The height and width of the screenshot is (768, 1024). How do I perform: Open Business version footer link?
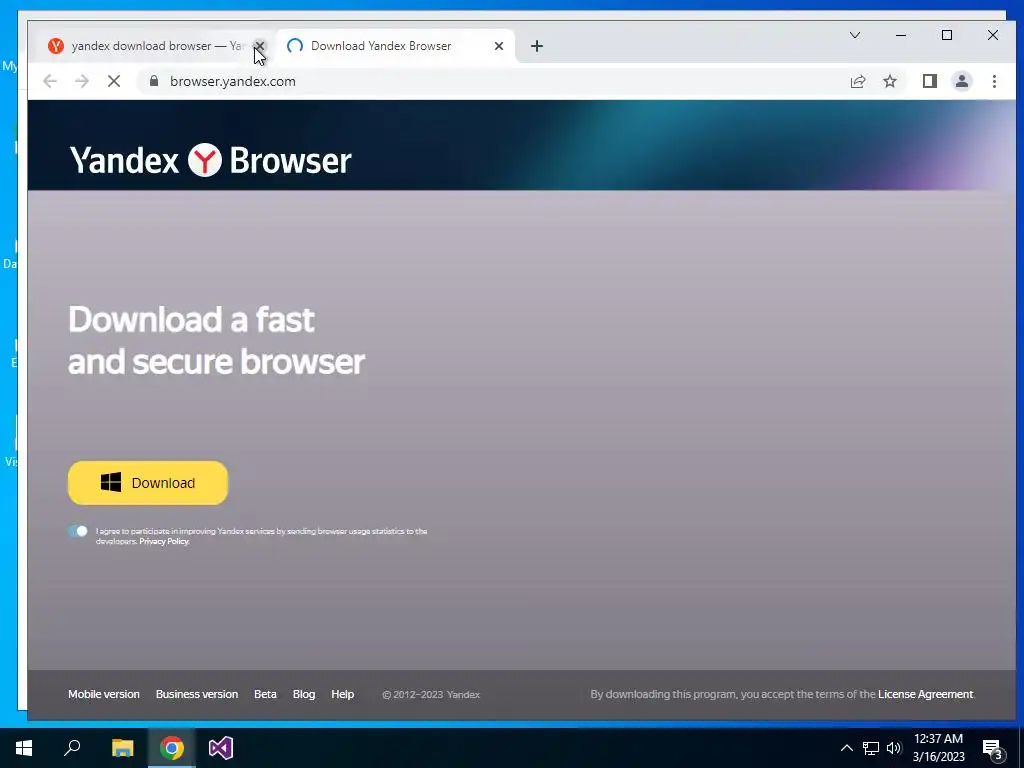197,694
